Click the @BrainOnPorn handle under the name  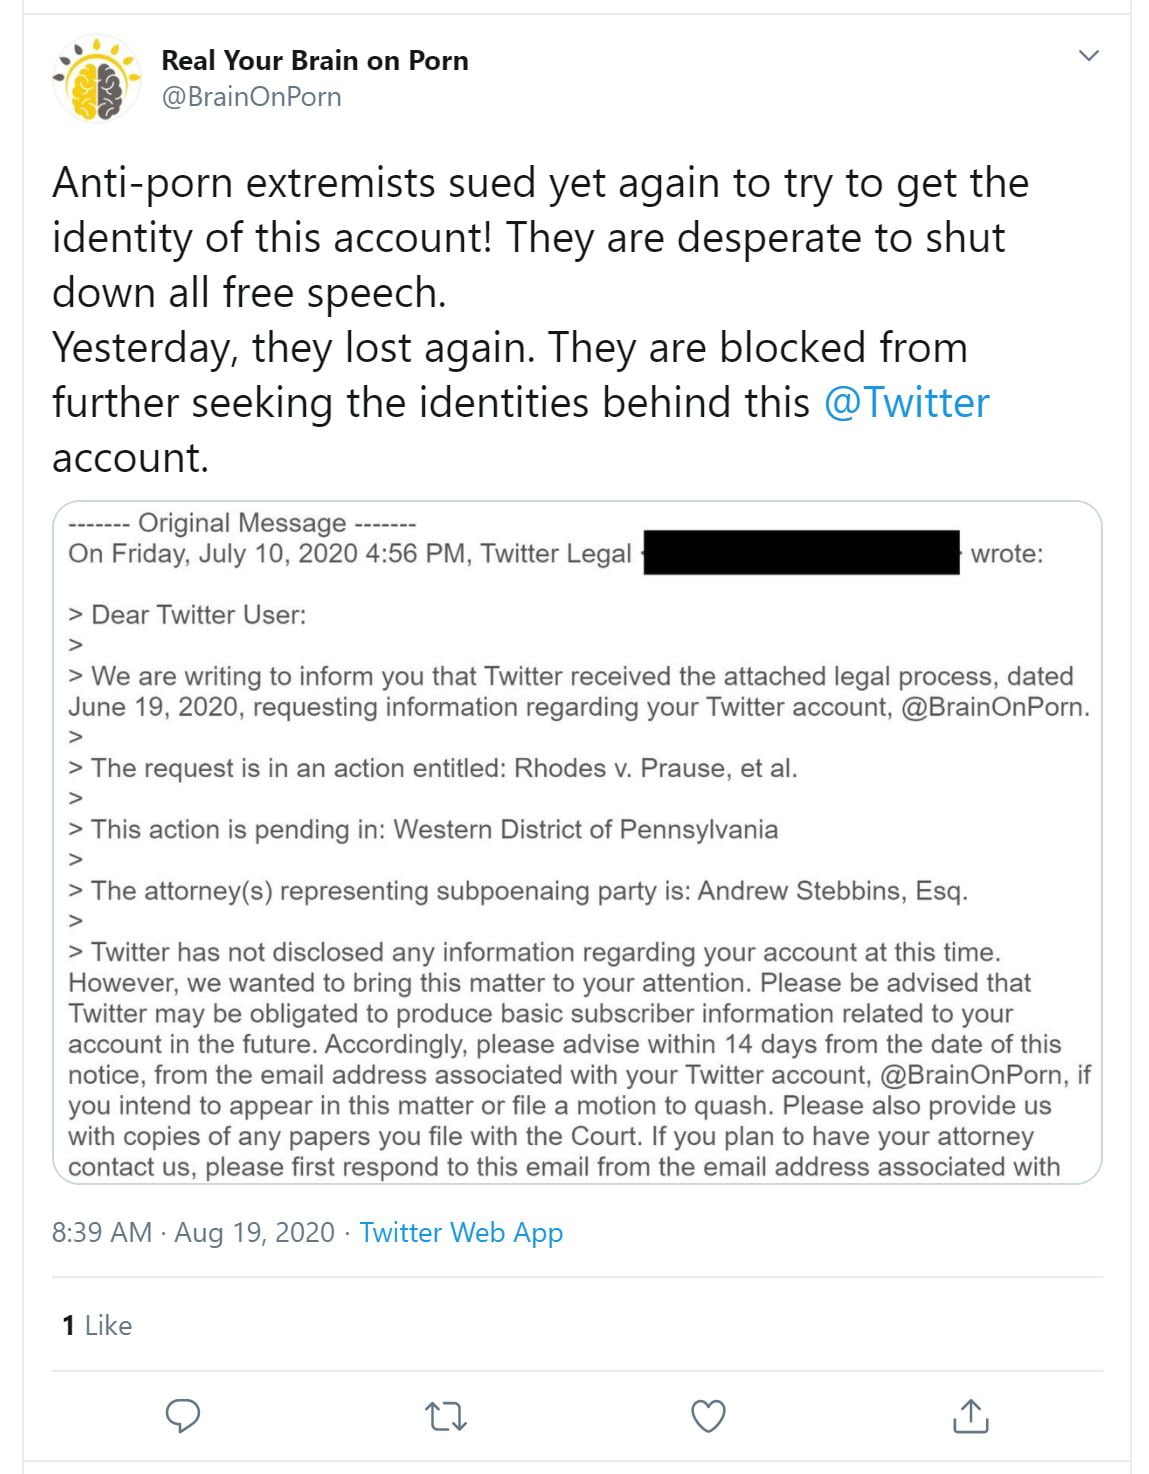(251, 97)
